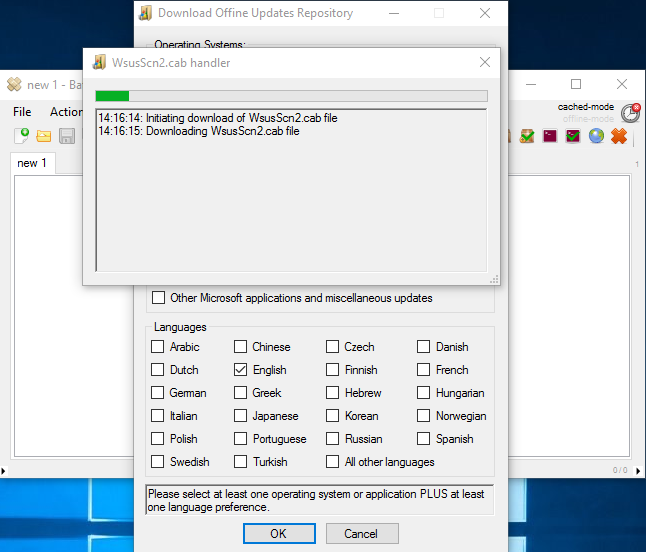Click the right scroll arrow at BatchPatch bottom
Screen dimensions: 646x552
tap(638, 470)
